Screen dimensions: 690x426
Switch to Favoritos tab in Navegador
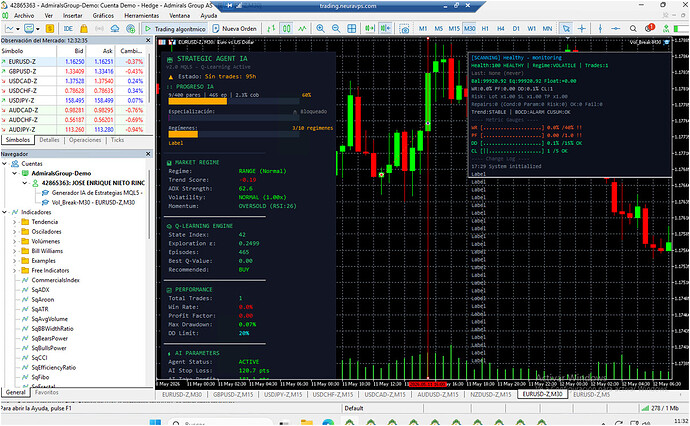(47, 392)
